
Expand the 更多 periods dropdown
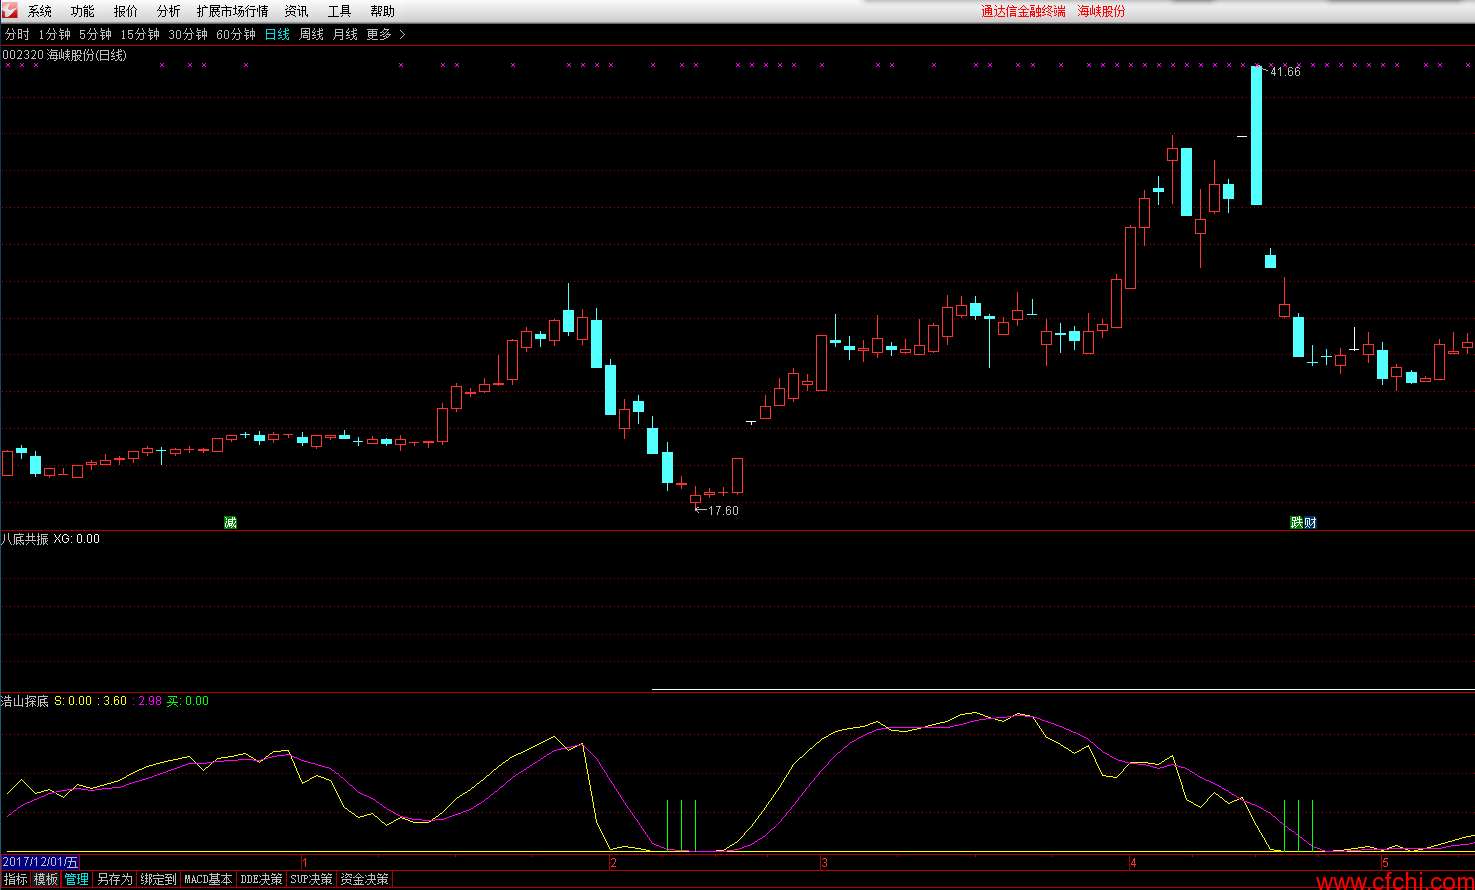(379, 34)
